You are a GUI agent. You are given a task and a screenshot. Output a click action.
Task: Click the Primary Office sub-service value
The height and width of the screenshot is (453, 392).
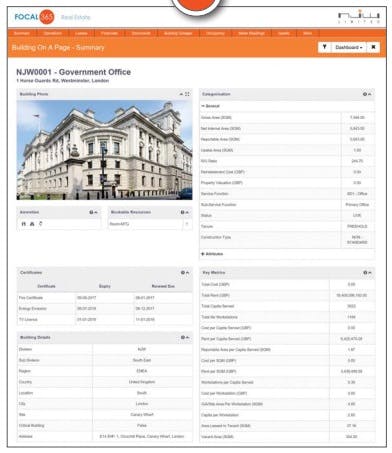click(x=357, y=205)
